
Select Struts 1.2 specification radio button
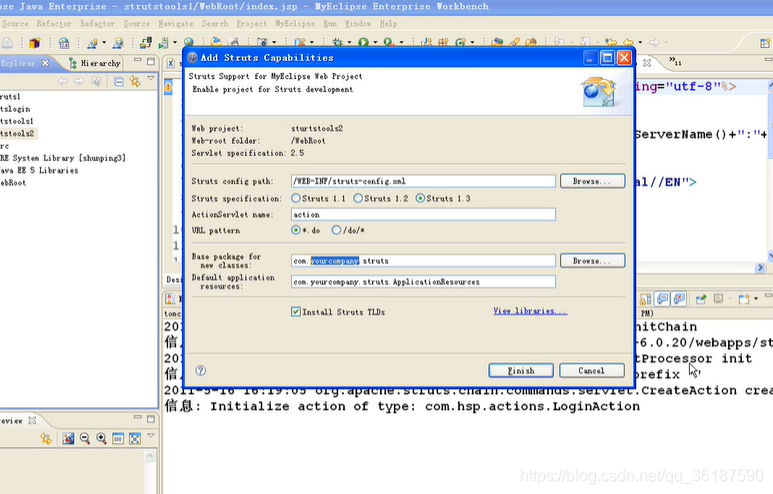pyautogui.click(x=358, y=198)
